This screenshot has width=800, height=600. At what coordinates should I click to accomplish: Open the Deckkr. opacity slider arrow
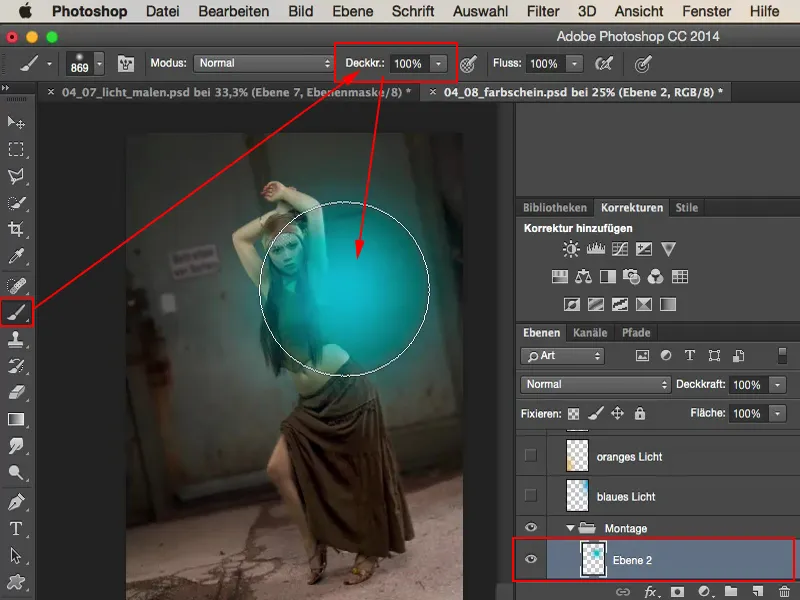[x=438, y=64]
